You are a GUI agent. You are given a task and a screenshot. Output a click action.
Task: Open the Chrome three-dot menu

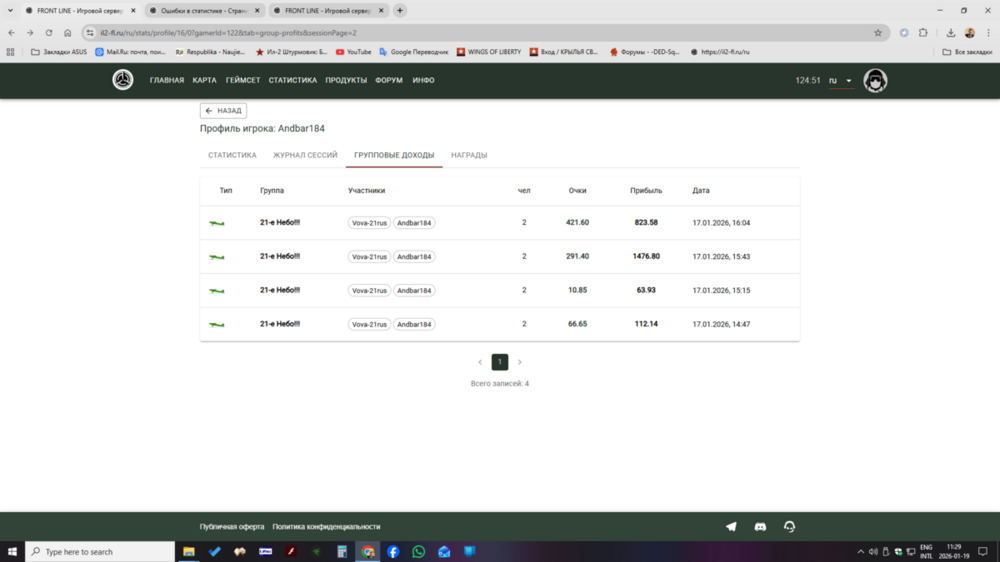click(989, 33)
